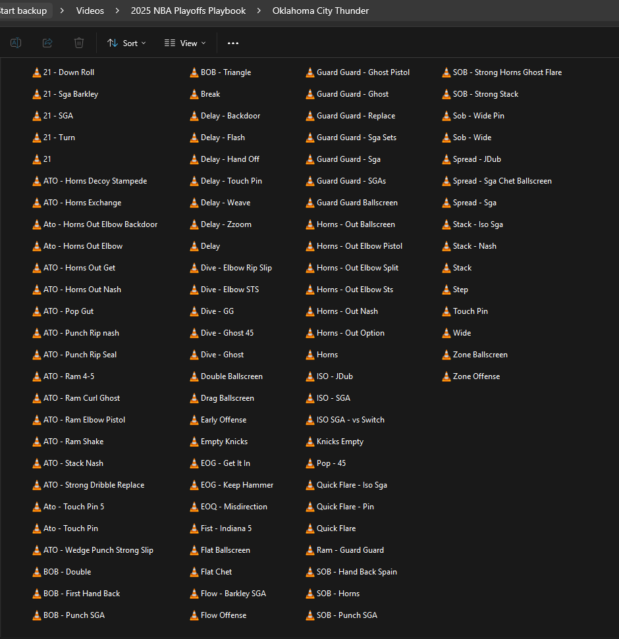This screenshot has width=619, height=639.
Task: Select file Sob - Wide Pin
Action: click(x=474, y=116)
